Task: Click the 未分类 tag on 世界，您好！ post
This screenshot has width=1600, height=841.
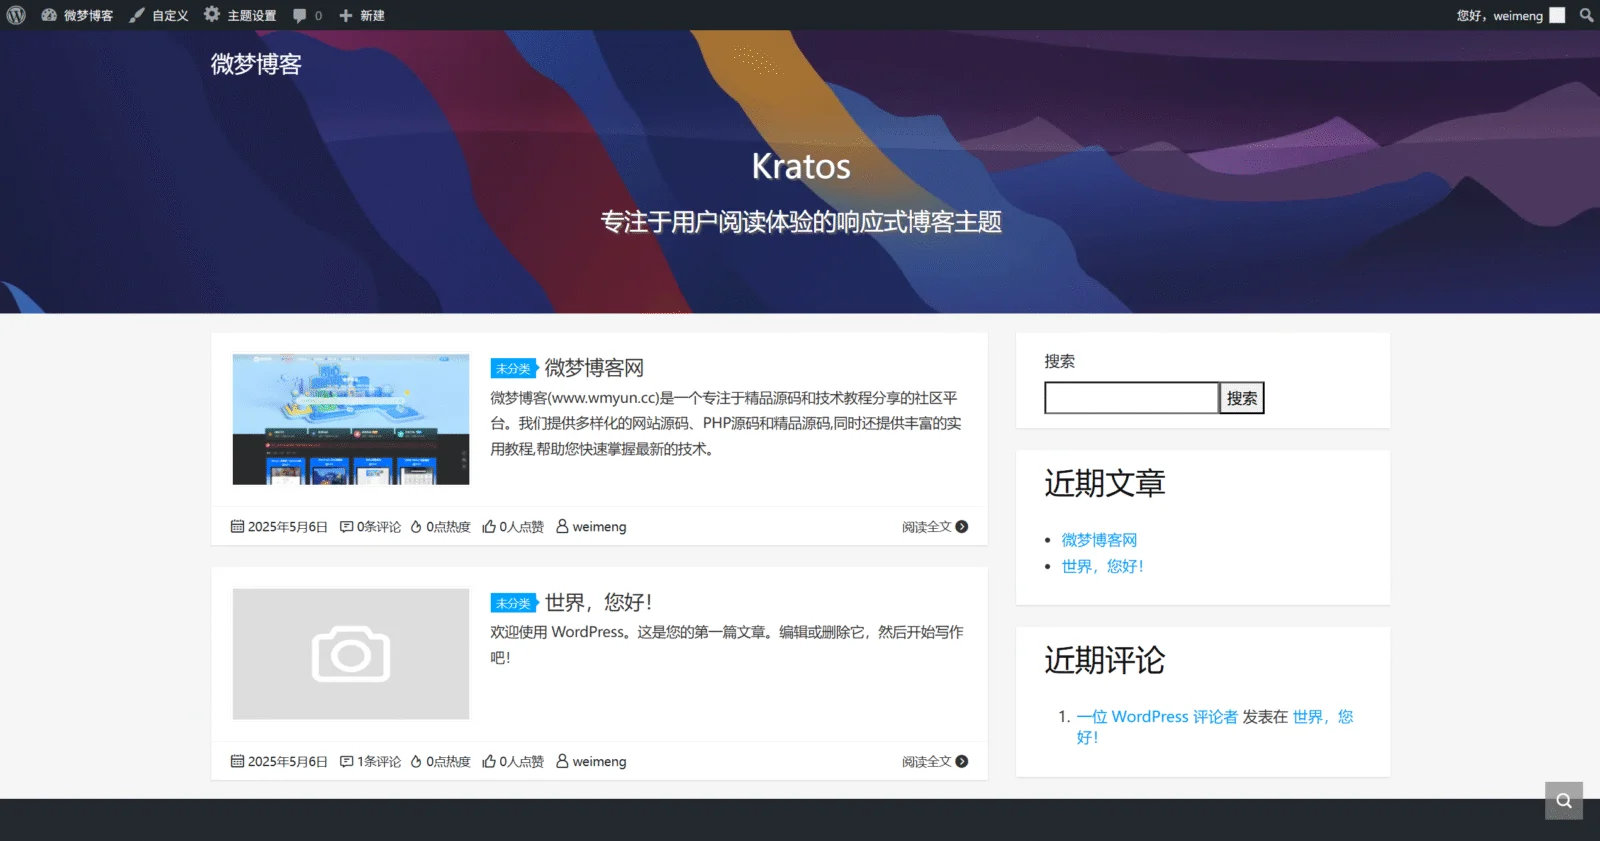Action: (x=514, y=603)
